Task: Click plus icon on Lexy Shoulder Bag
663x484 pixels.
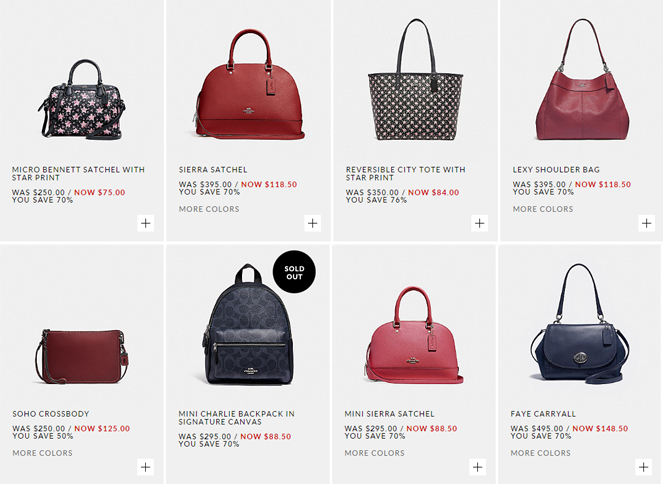Action: point(647,223)
